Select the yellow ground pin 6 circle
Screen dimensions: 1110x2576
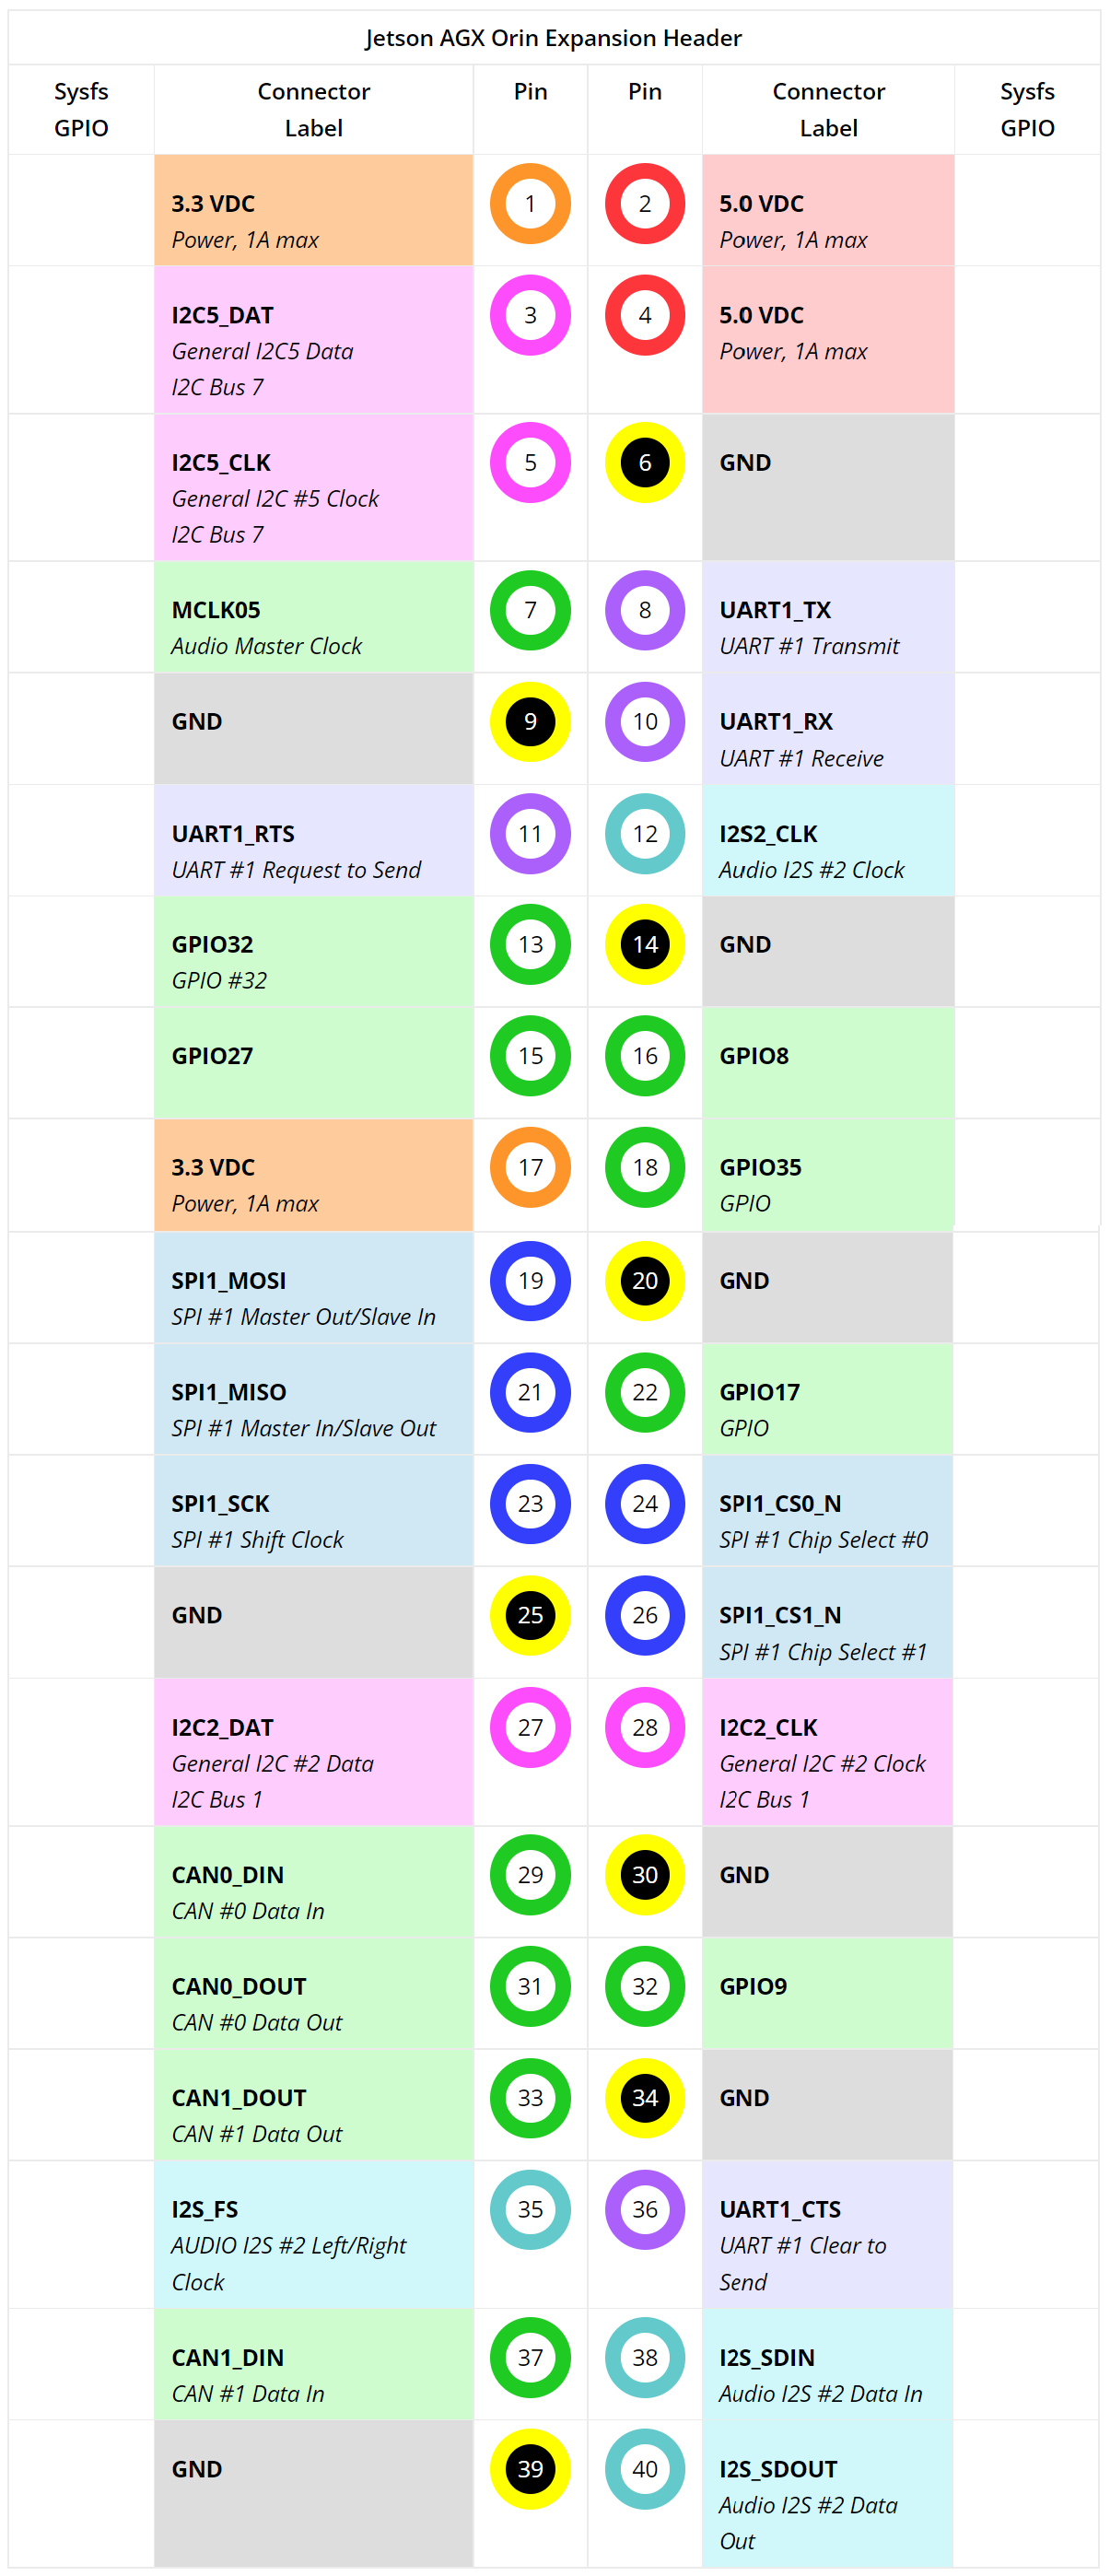coord(645,463)
